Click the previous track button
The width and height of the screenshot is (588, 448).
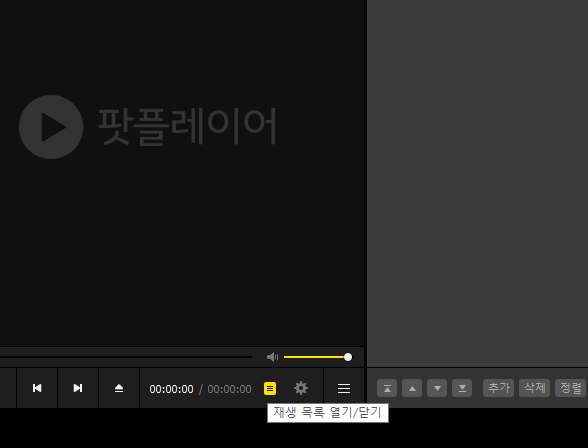pos(37,388)
